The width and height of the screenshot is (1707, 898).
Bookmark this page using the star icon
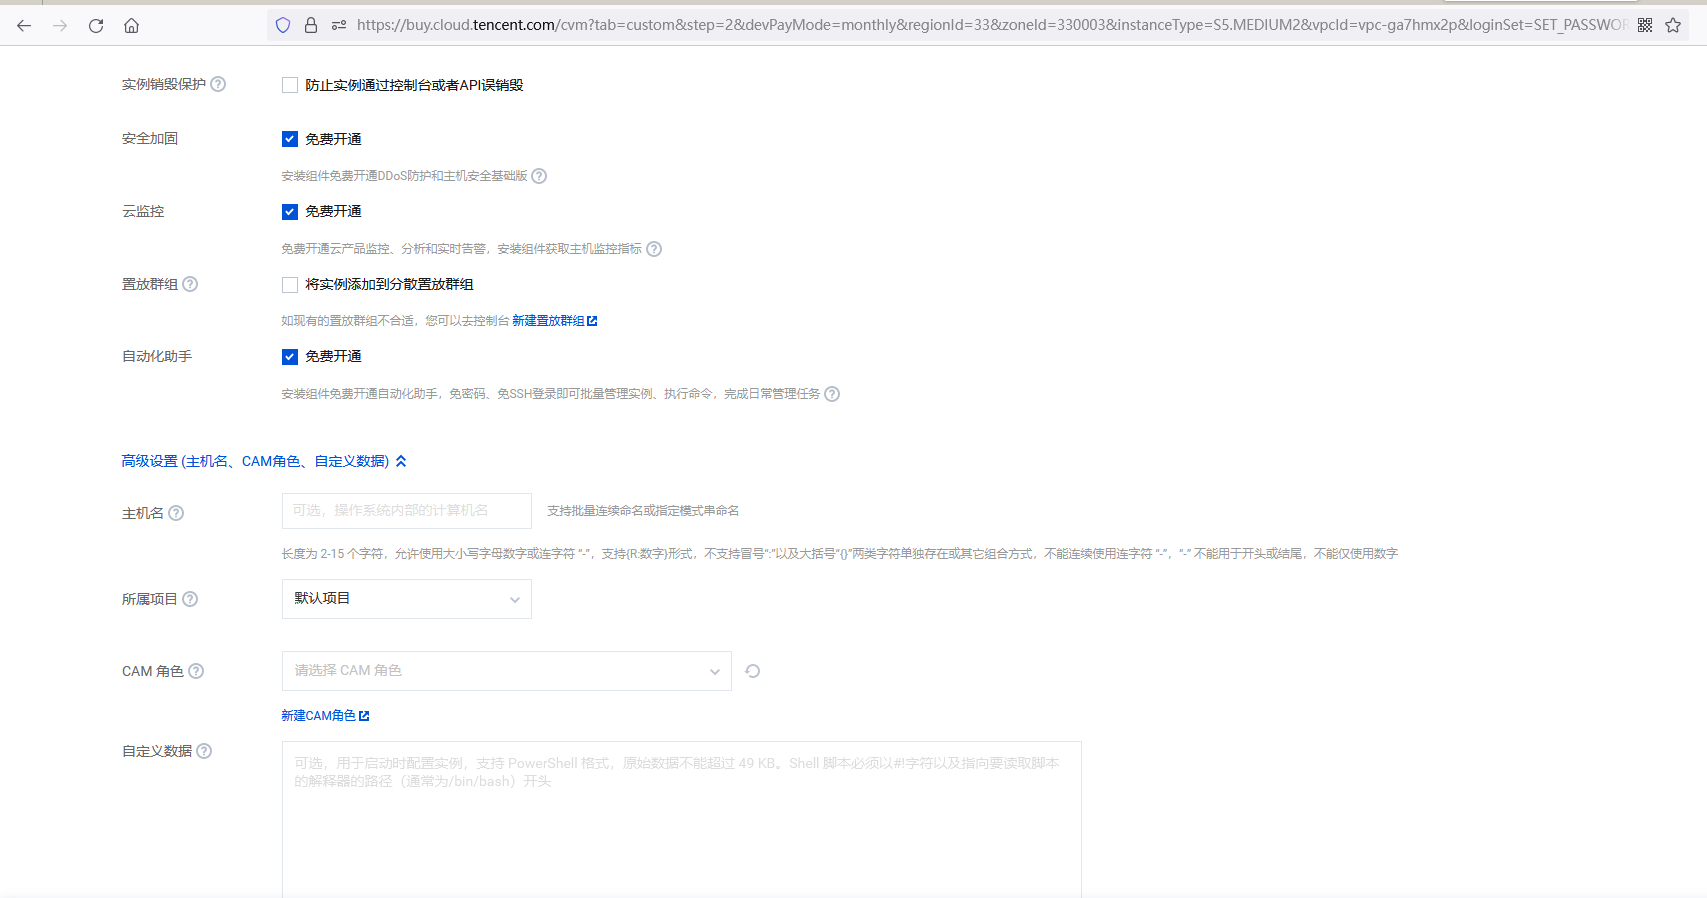click(1673, 26)
